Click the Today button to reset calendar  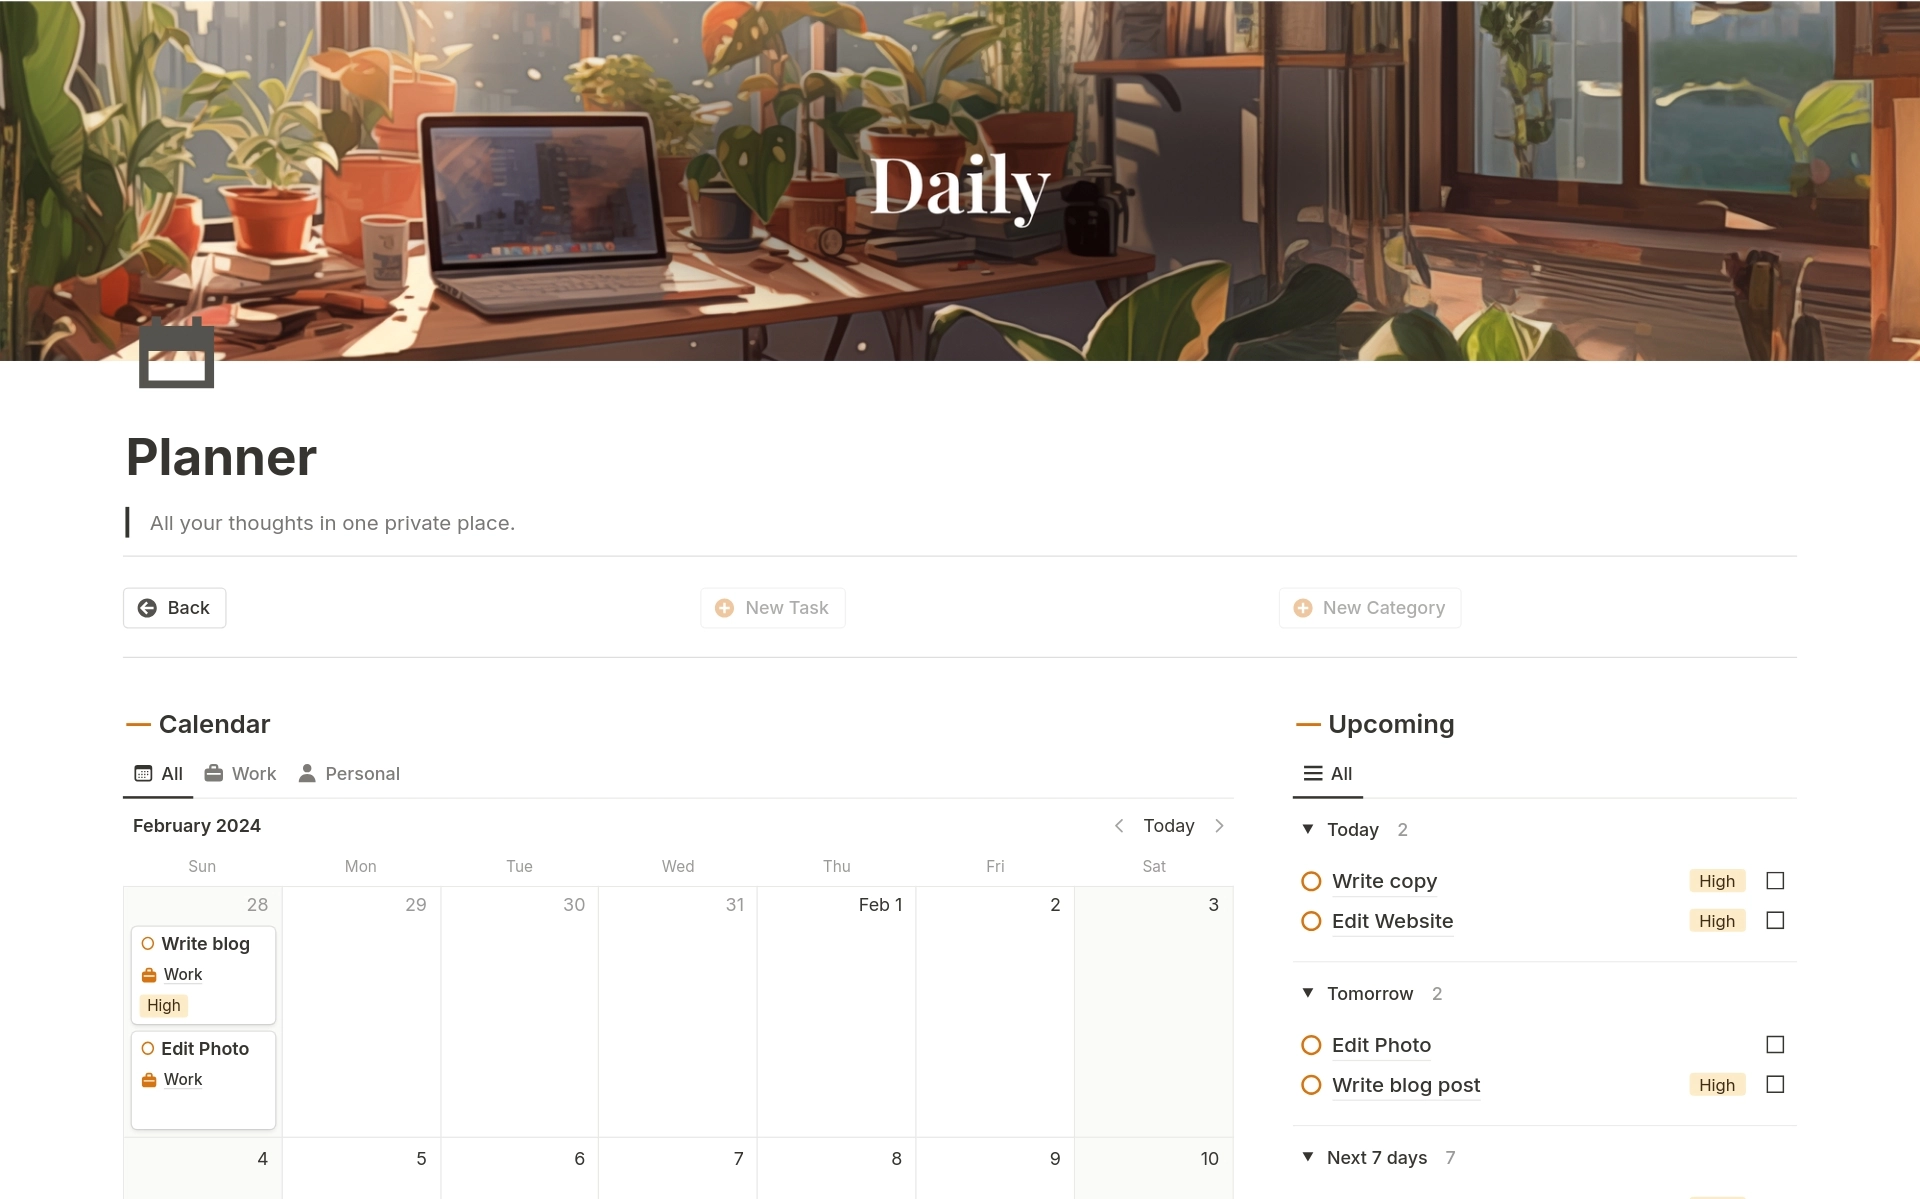(x=1167, y=826)
